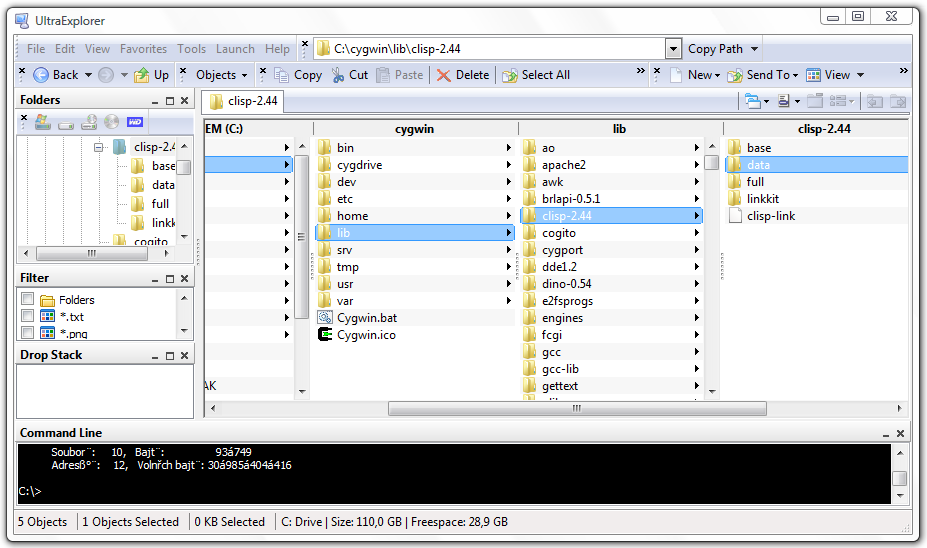927x548 pixels.
Task: Click the Up folder icon
Action: point(141,75)
